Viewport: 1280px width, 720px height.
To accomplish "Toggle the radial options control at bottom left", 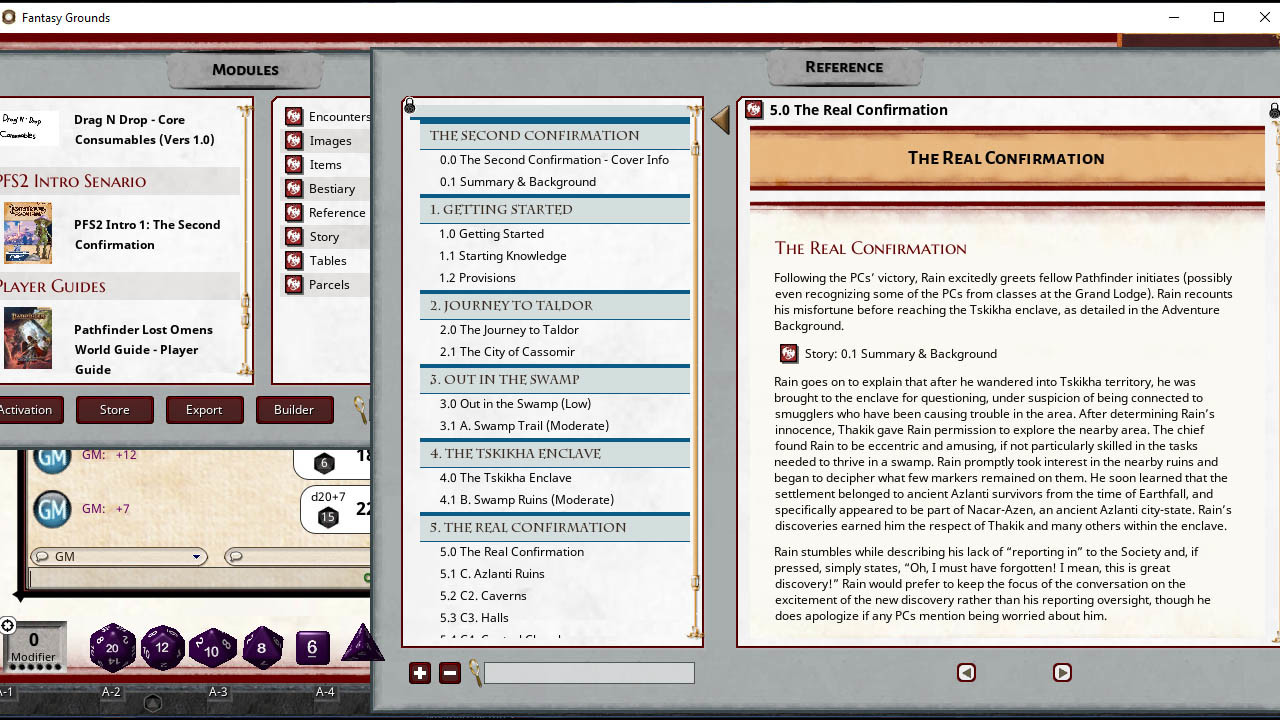I will tap(8, 625).
